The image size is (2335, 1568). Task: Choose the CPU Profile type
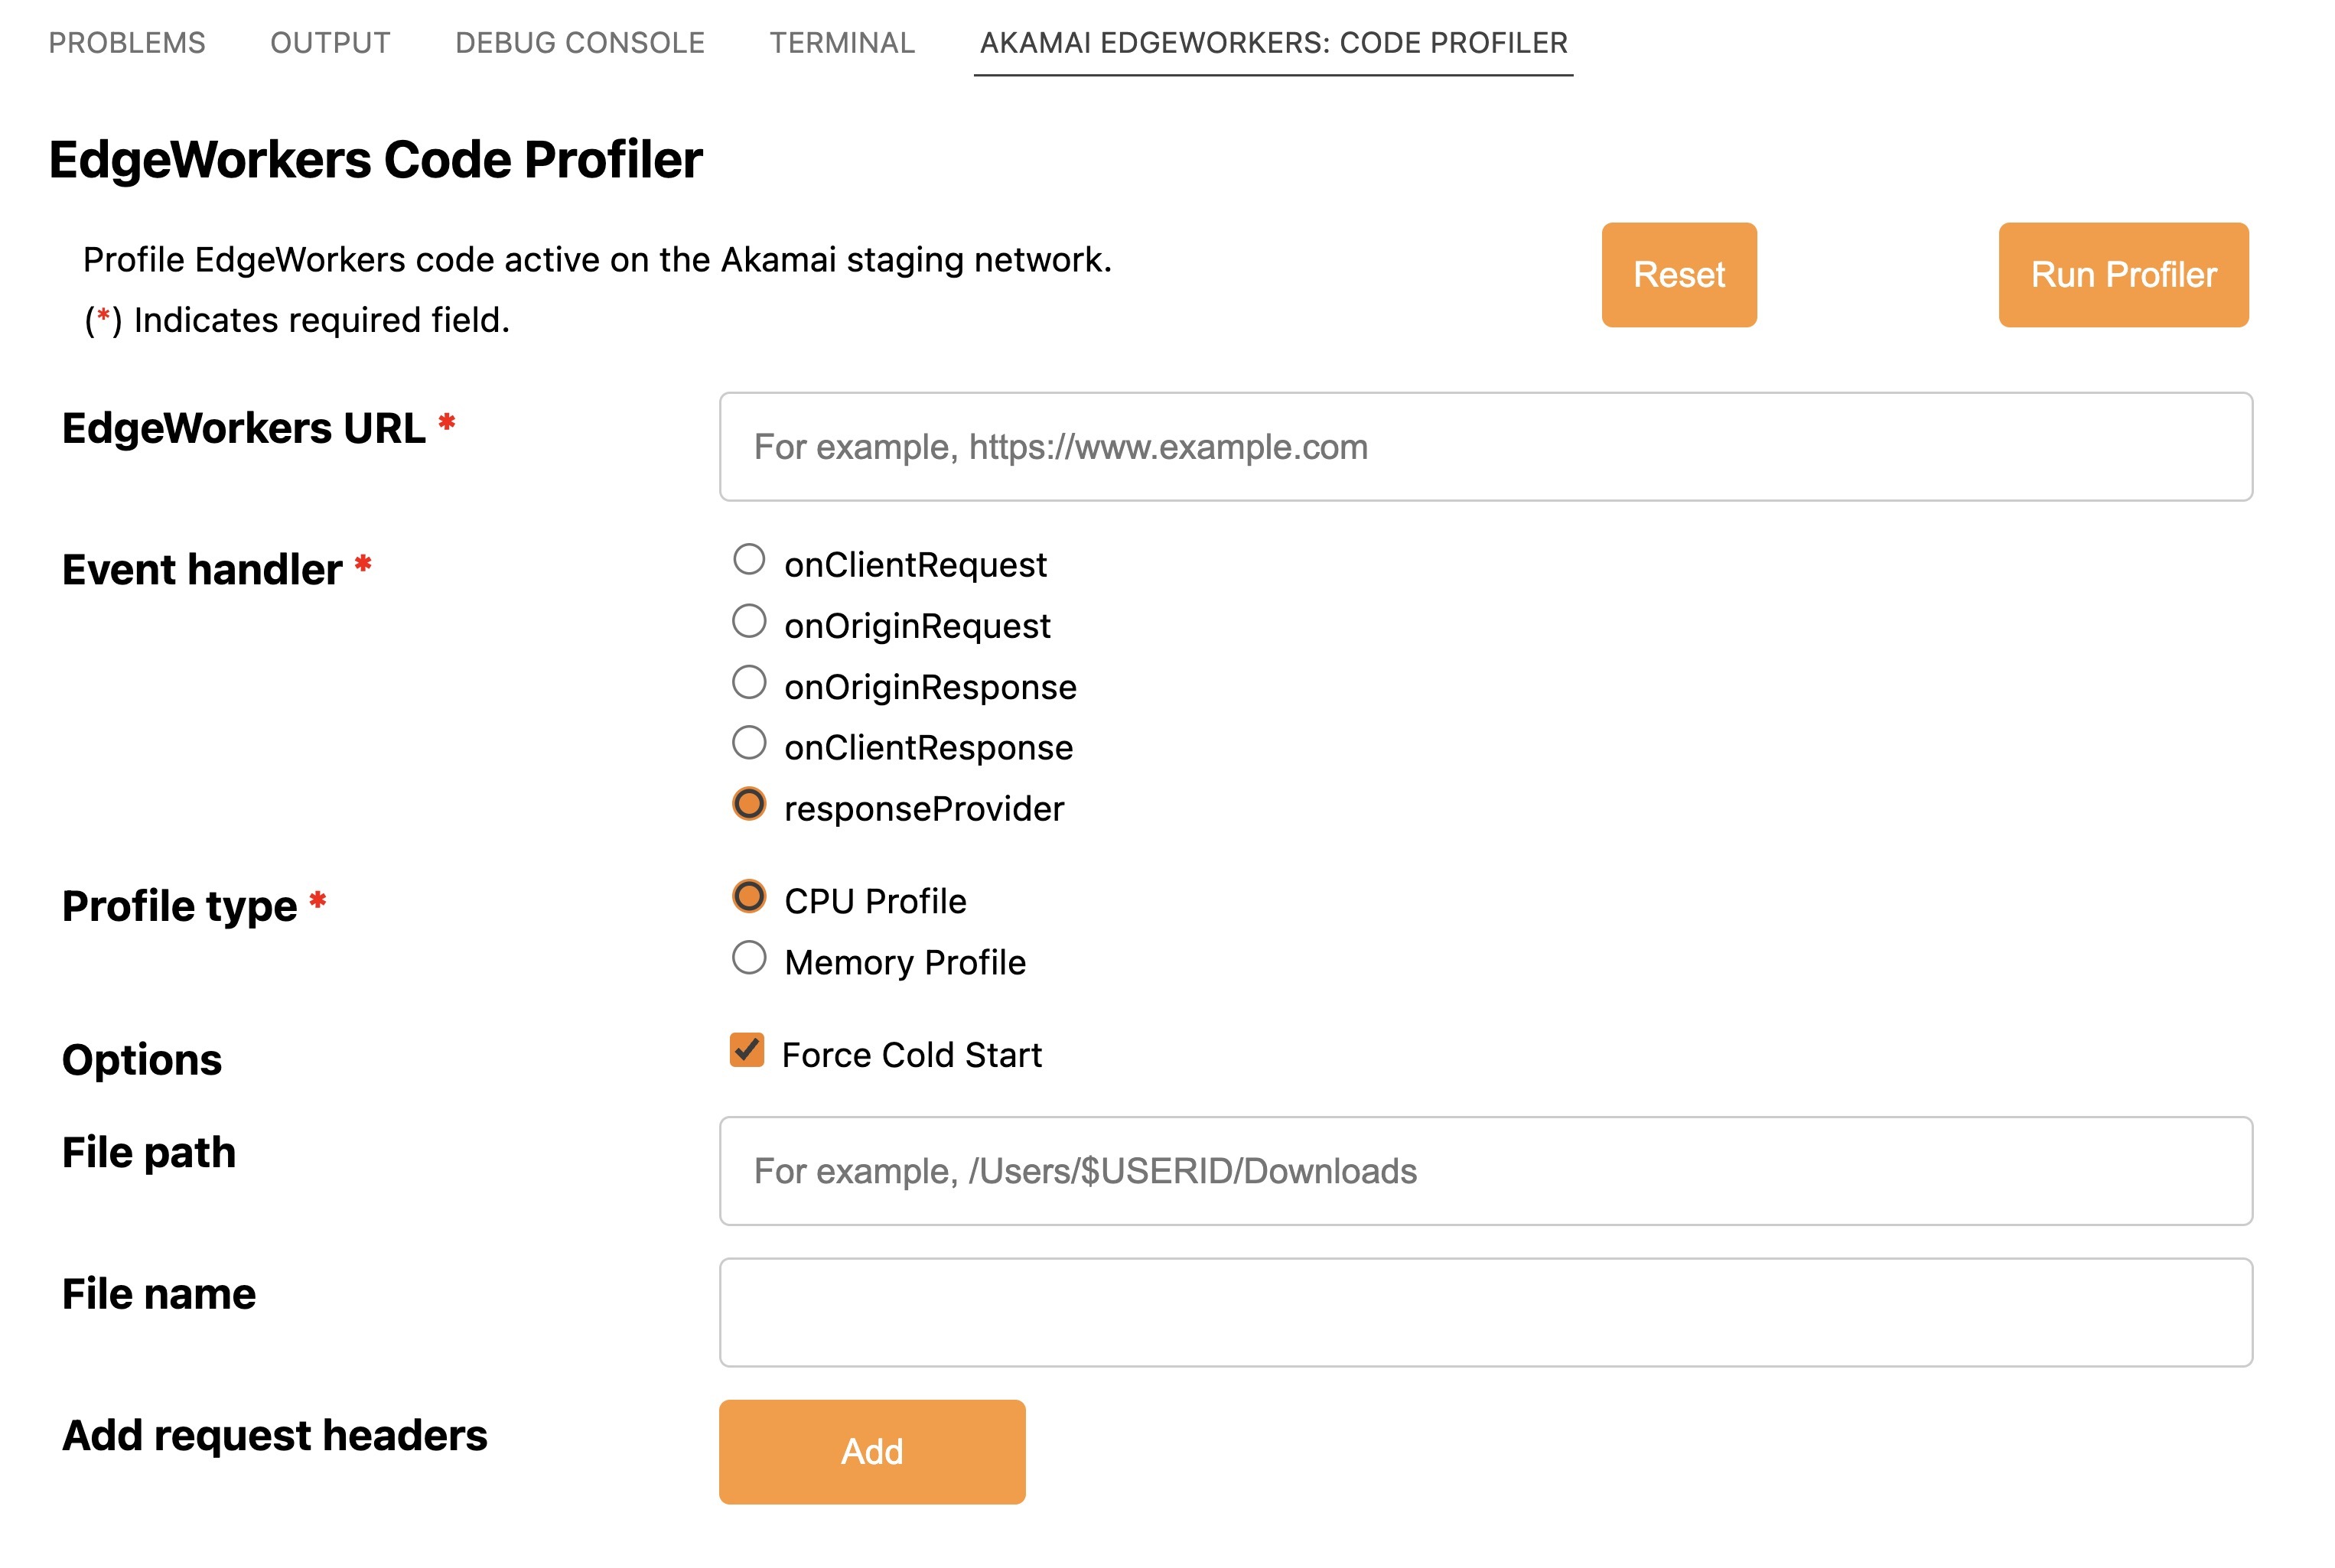tap(749, 897)
